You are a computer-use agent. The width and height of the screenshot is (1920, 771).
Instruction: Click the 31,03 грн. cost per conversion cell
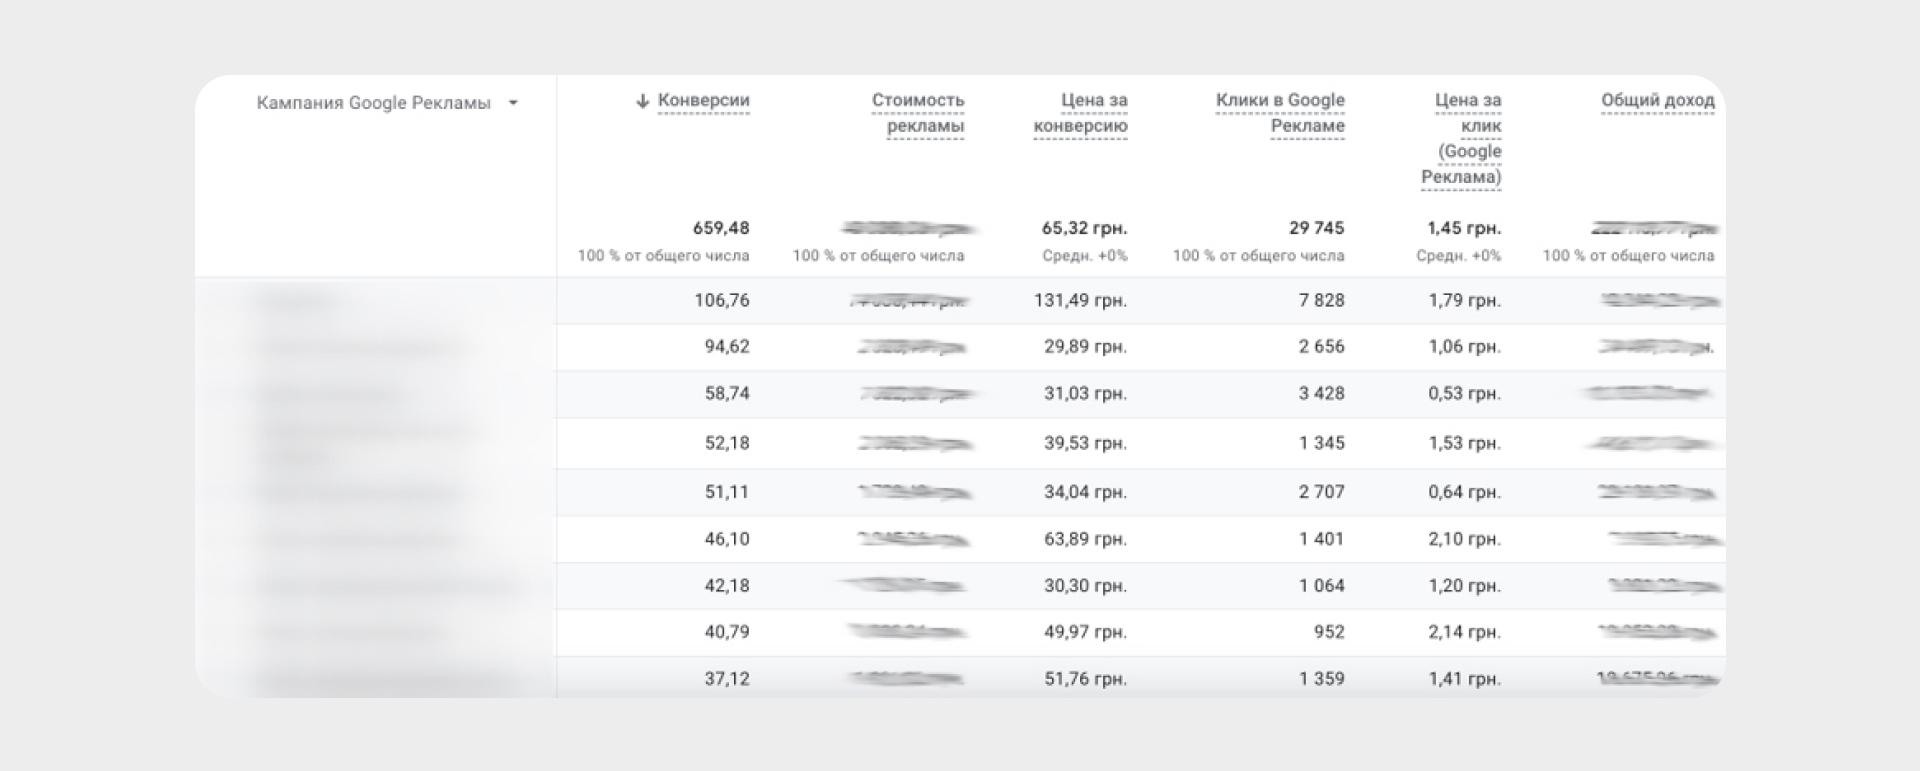pos(1085,393)
